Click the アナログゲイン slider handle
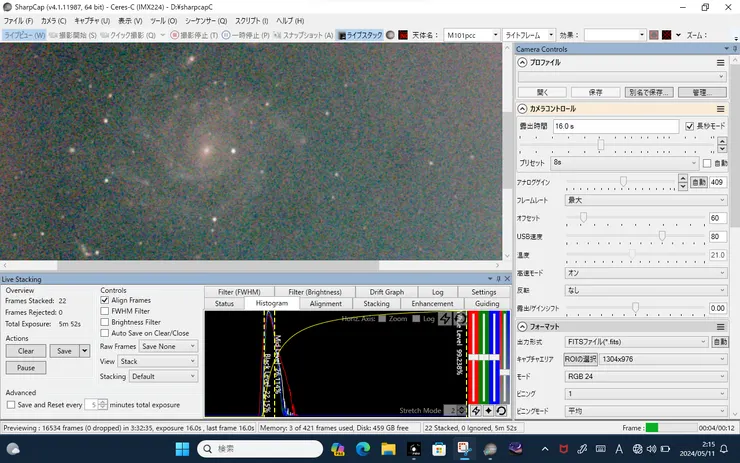Image resolution: width=740 pixels, height=463 pixels. pyautogui.click(x=623, y=182)
